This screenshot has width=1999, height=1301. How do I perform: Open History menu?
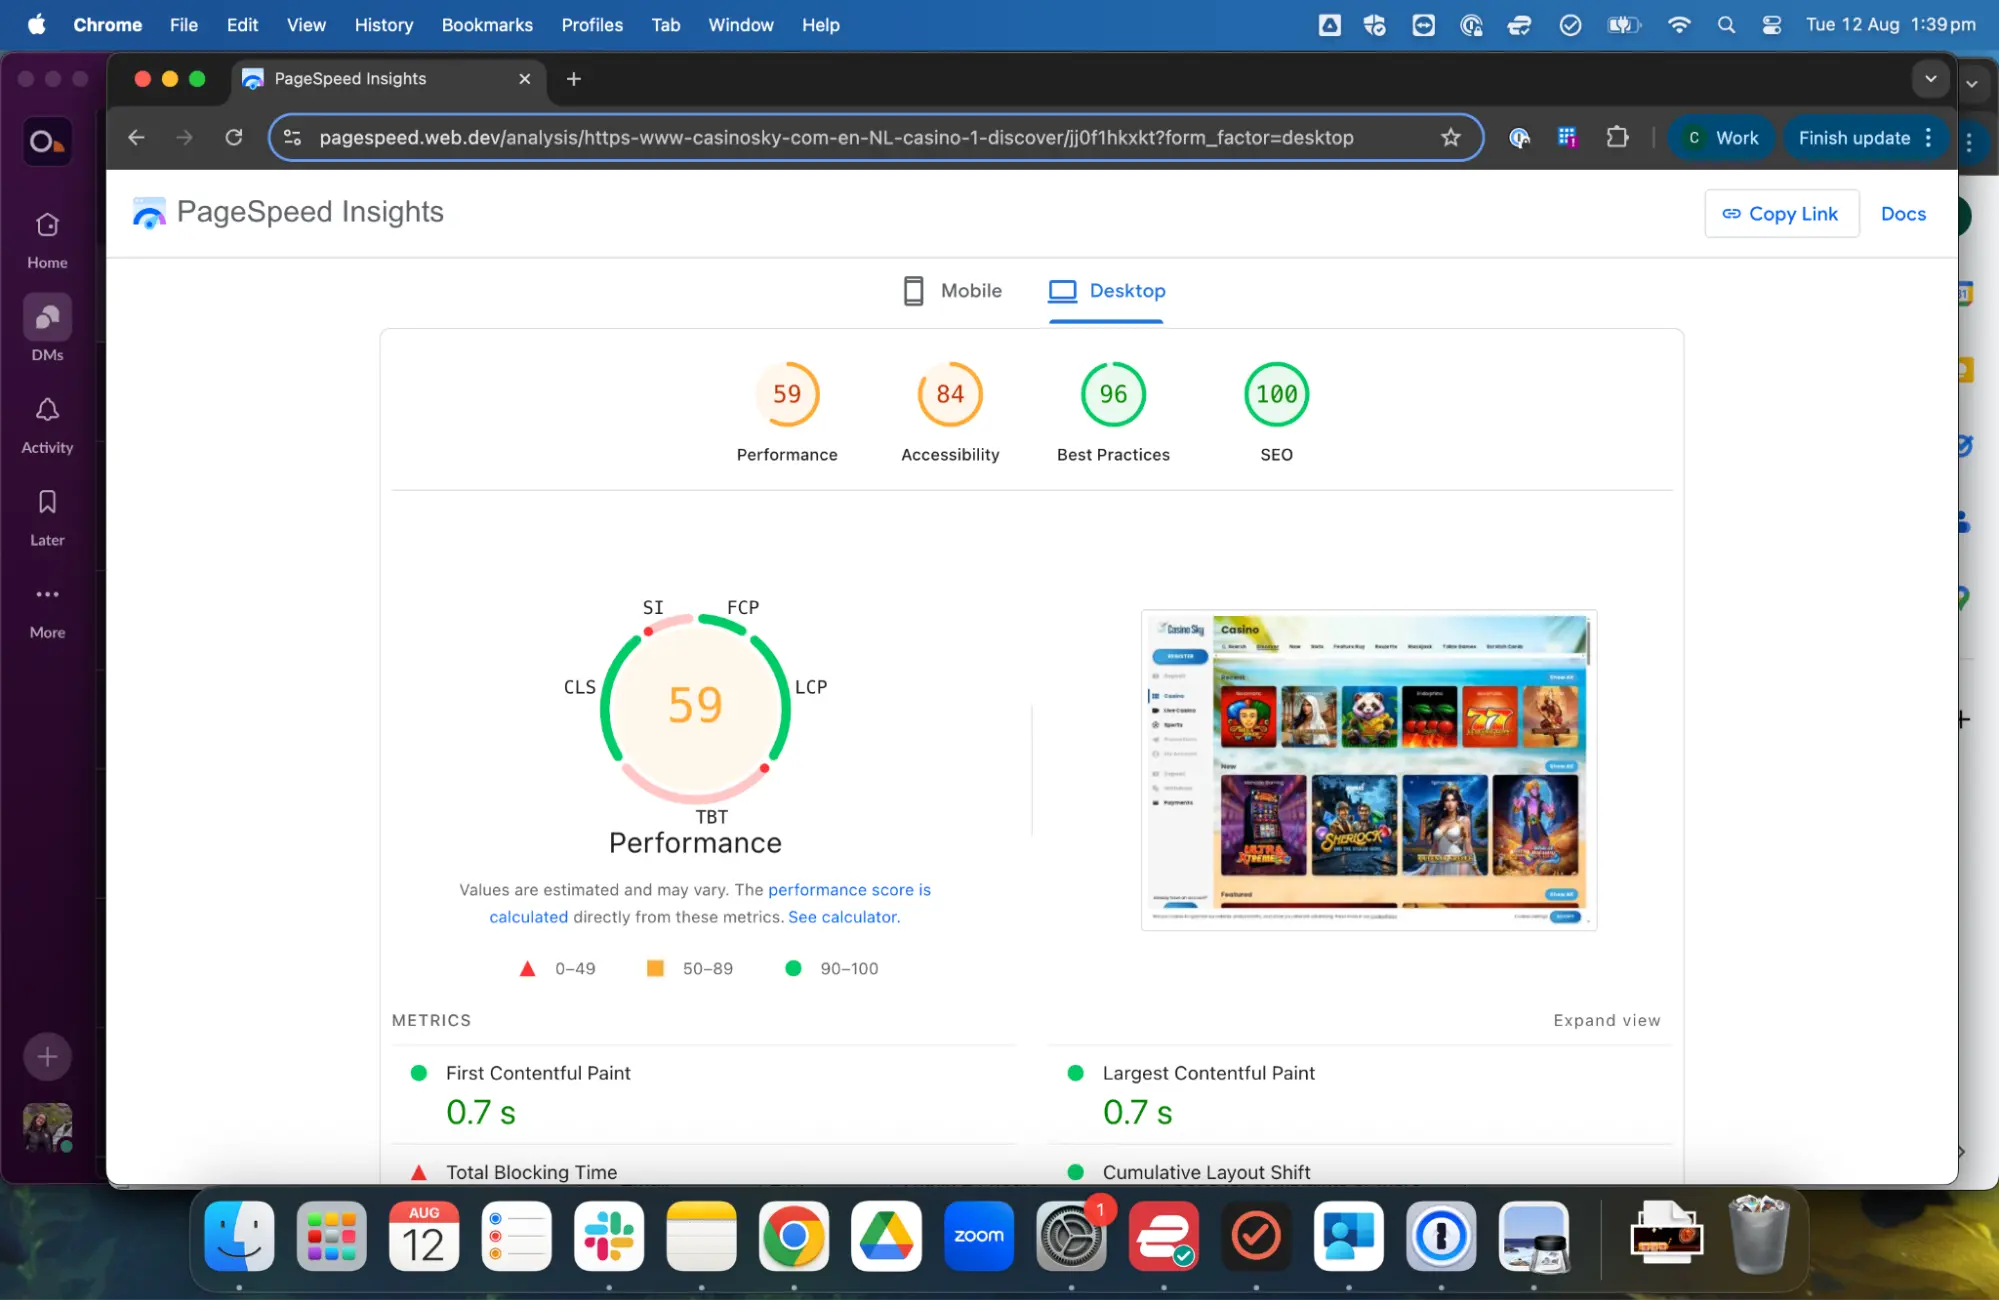(383, 25)
